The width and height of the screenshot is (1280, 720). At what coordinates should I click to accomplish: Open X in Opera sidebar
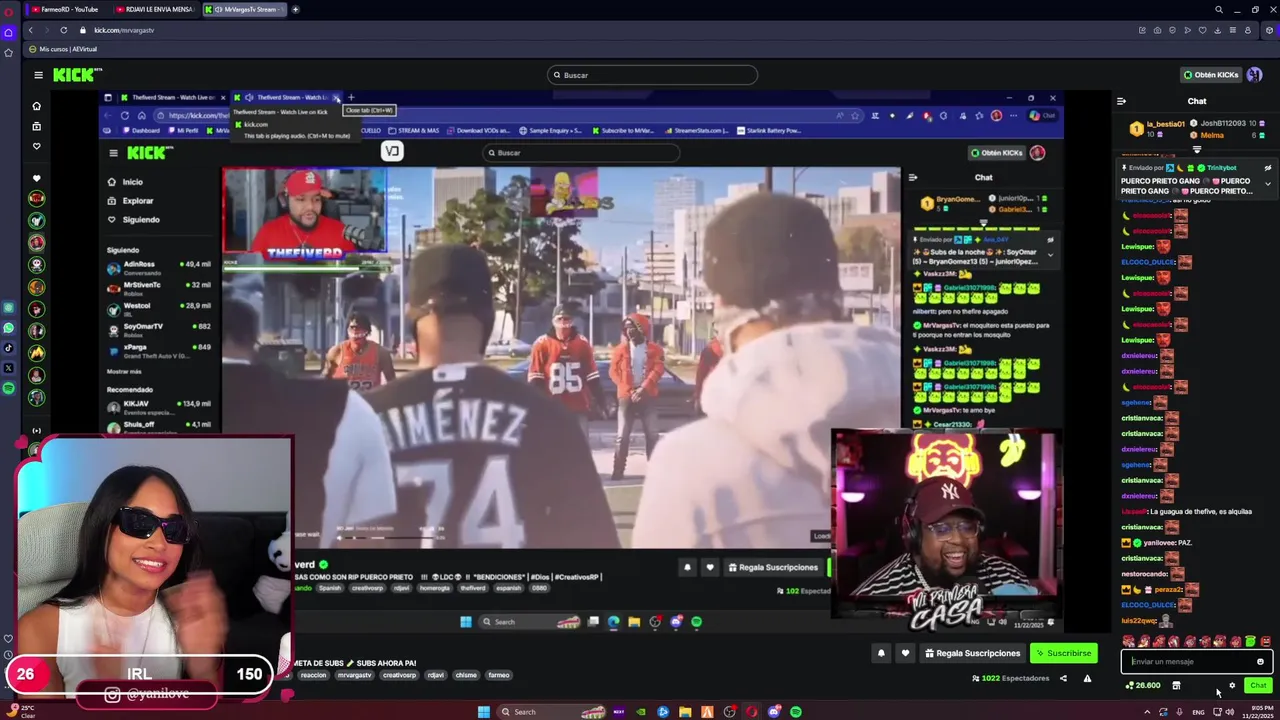9,368
